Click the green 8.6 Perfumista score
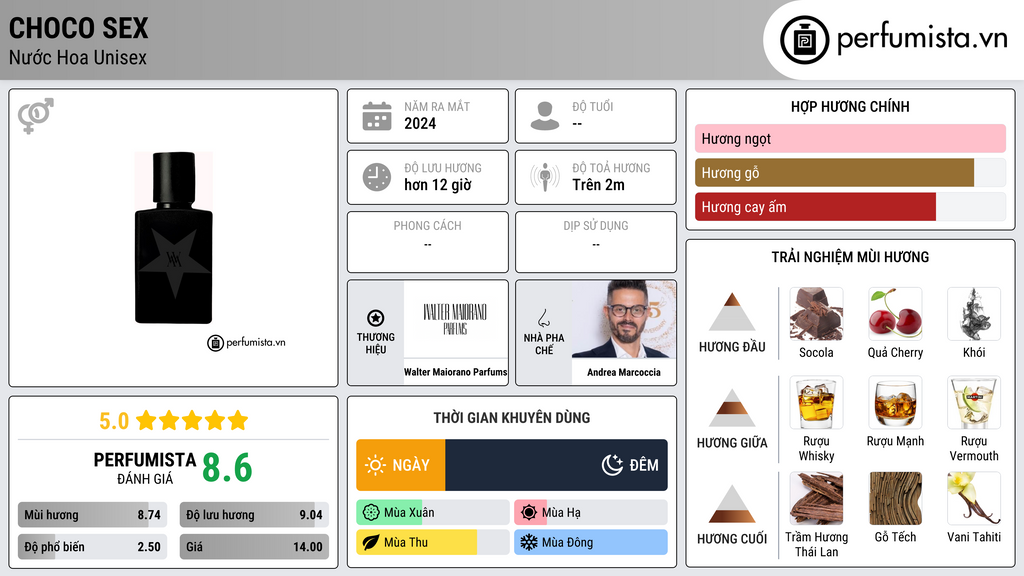Image resolution: width=1024 pixels, height=576 pixels. [227, 468]
